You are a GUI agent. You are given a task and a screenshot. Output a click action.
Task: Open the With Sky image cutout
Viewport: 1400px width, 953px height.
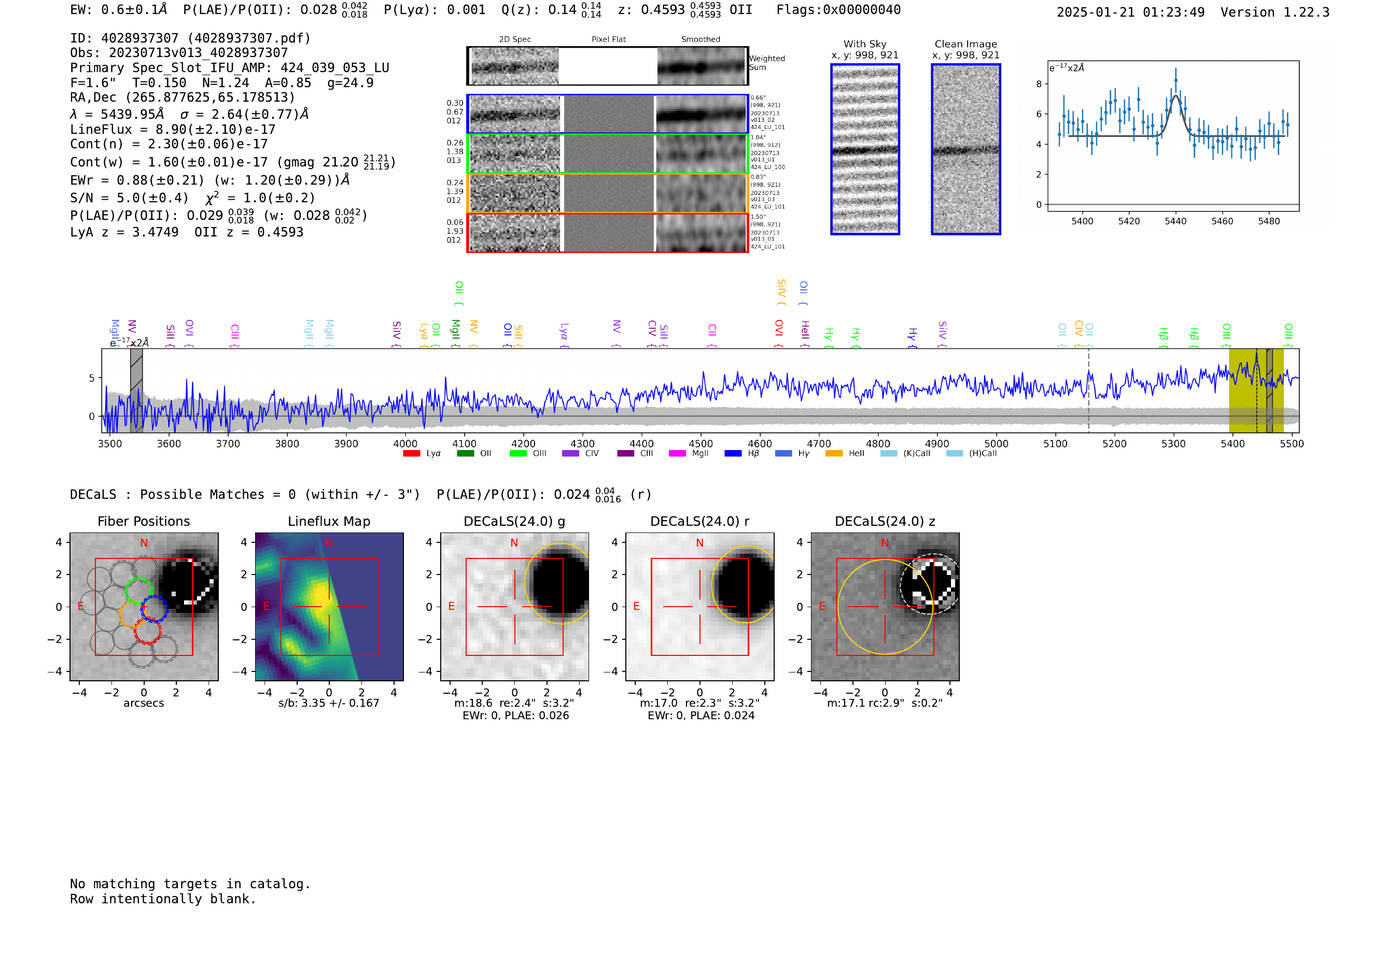[865, 149]
